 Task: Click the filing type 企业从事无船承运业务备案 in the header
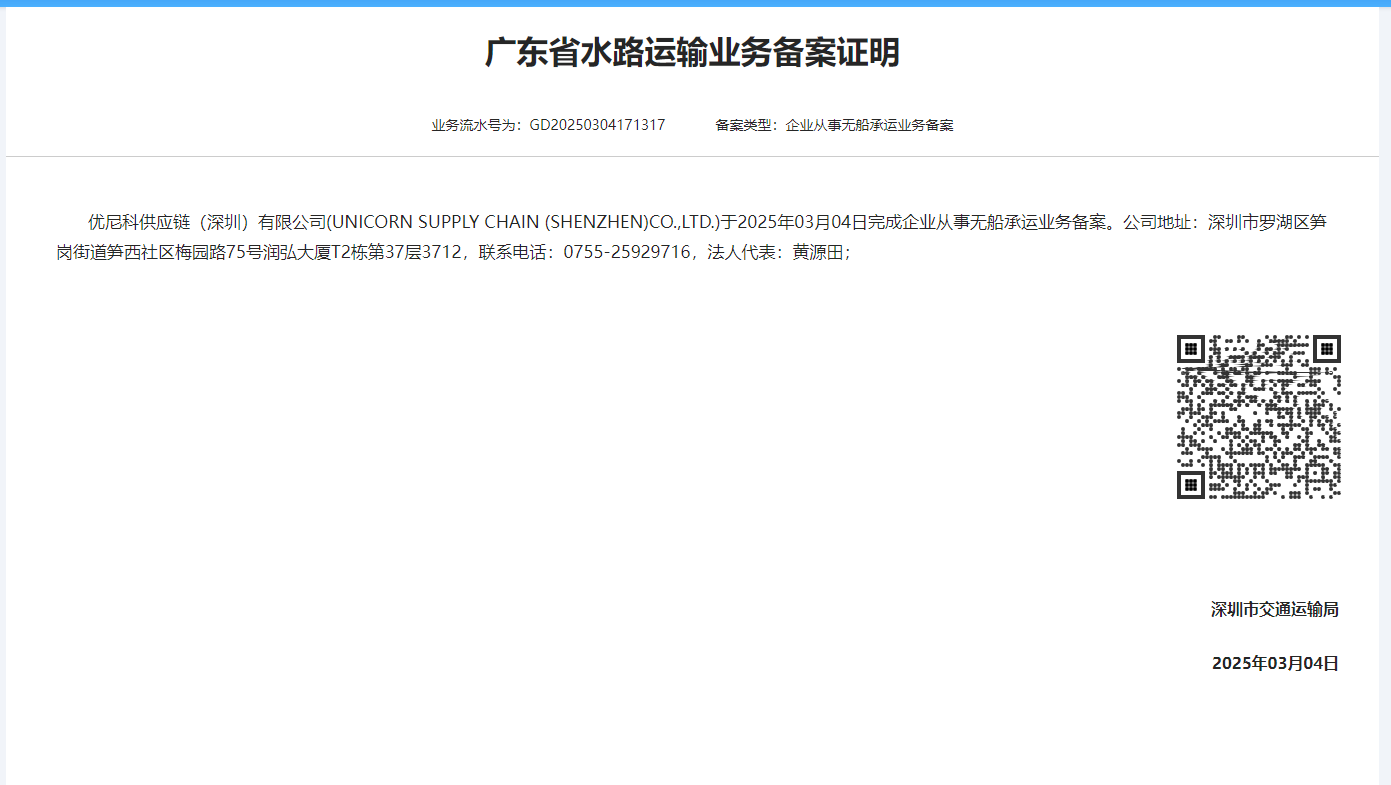[x=869, y=125]
